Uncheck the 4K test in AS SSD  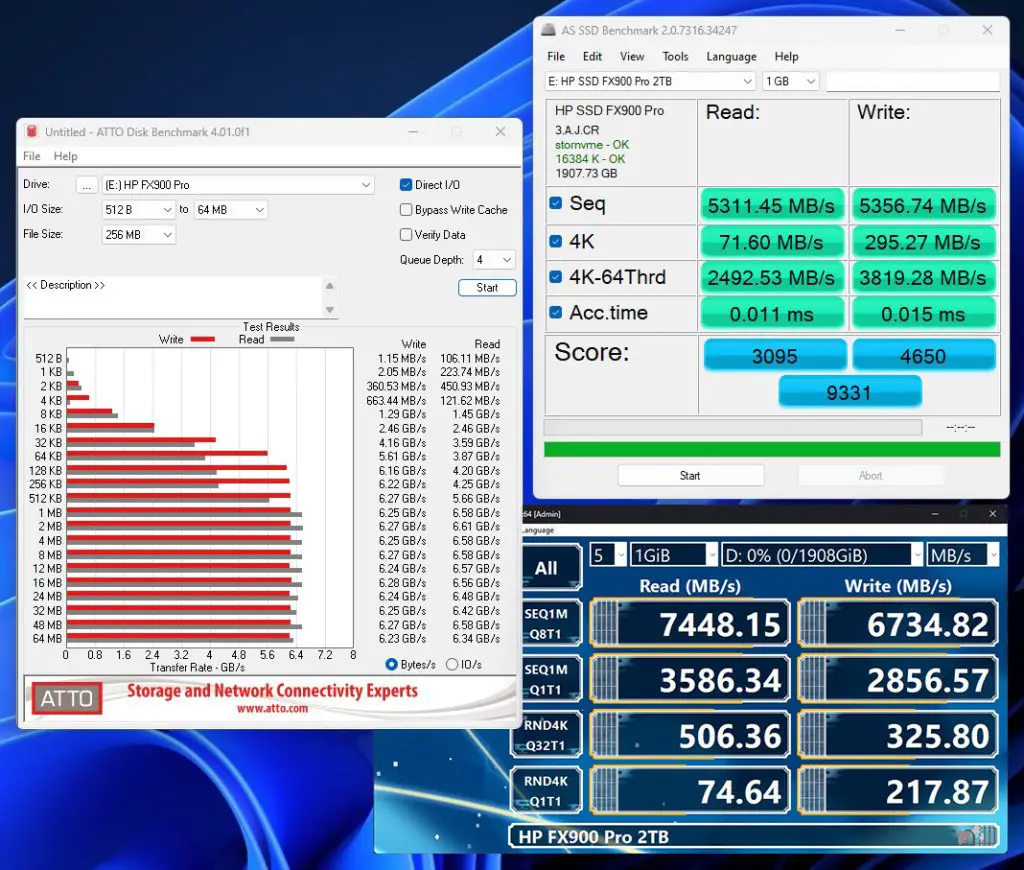[x=556, y=241]
